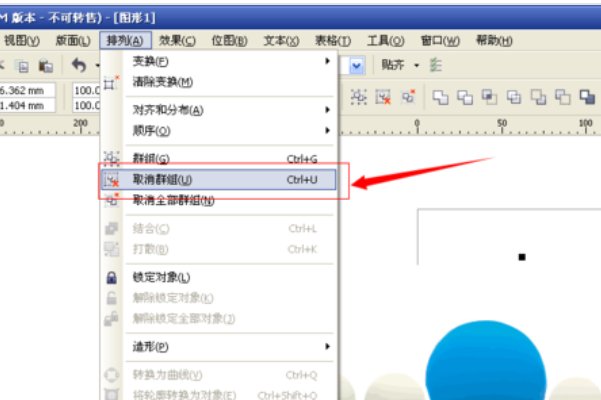Click the options icon beside 贴齐
This screenshot has width=601, height=400.
435,65
